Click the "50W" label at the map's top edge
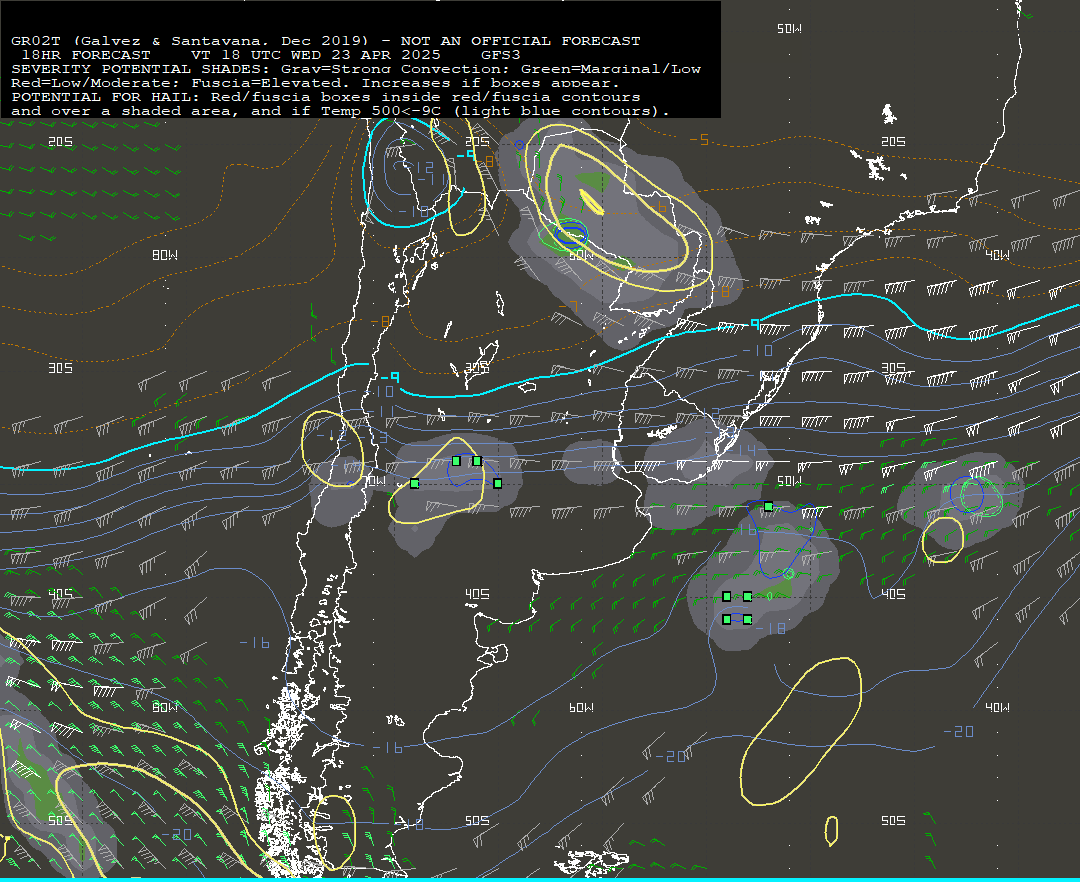Image resolution: width=1080 pixels, height=882 pixels. click(x=789, y=28)
